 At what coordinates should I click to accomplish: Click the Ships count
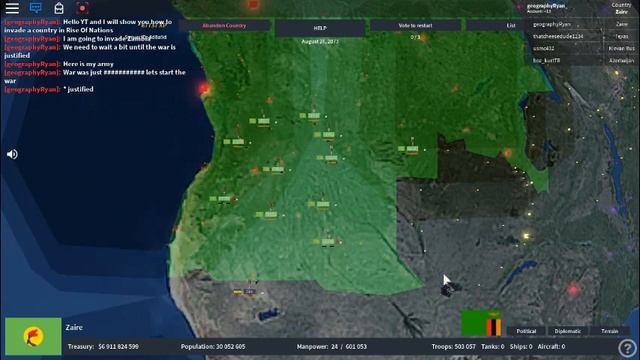click(521, 347)
